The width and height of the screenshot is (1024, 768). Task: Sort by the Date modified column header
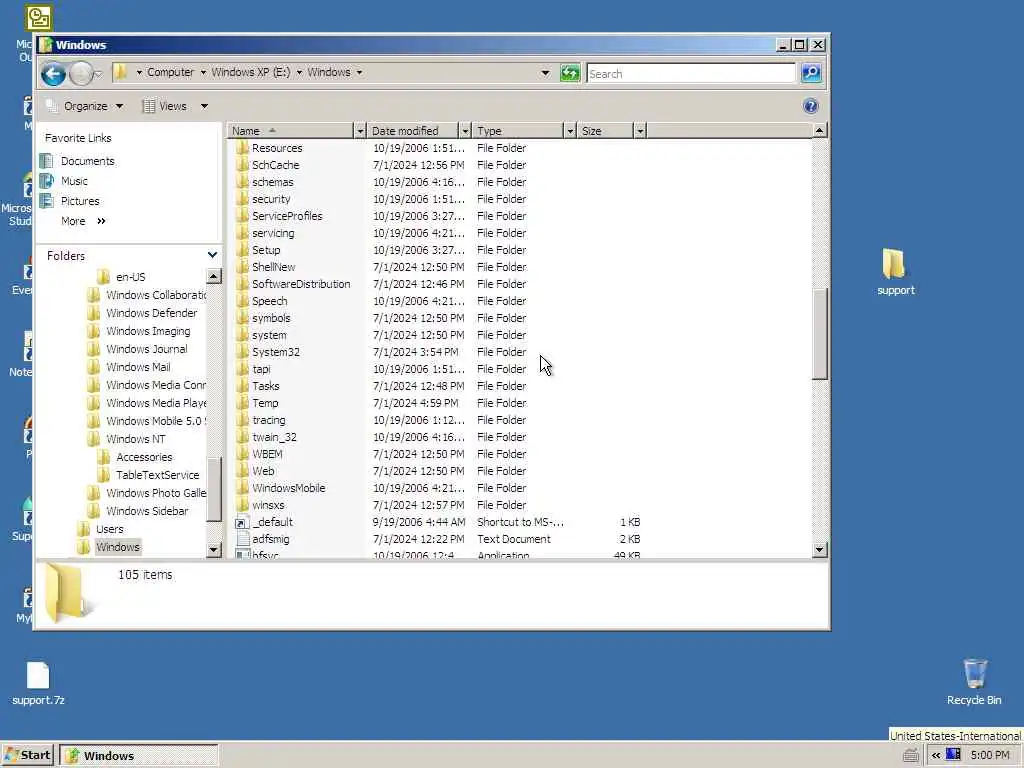413,131
